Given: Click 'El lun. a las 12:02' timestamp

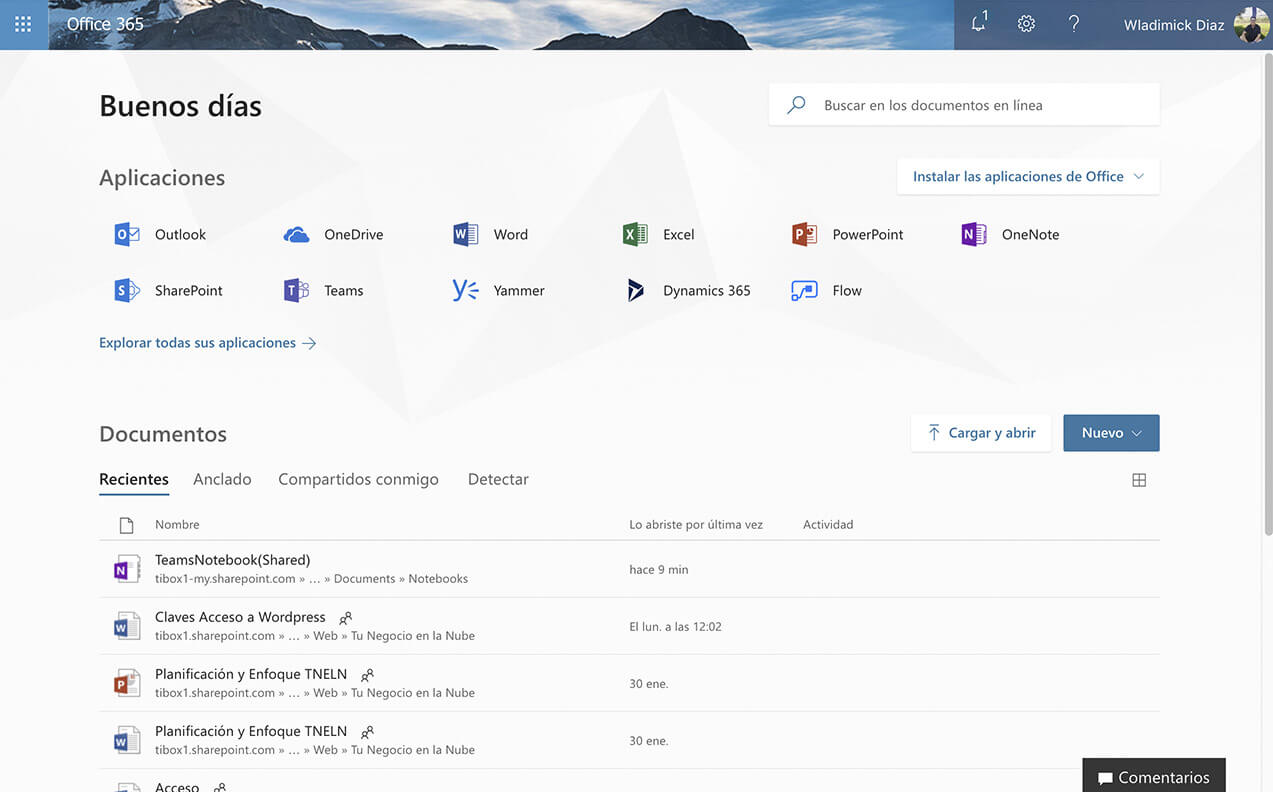Looking at the screenshot, I should [x=675, y=626].
